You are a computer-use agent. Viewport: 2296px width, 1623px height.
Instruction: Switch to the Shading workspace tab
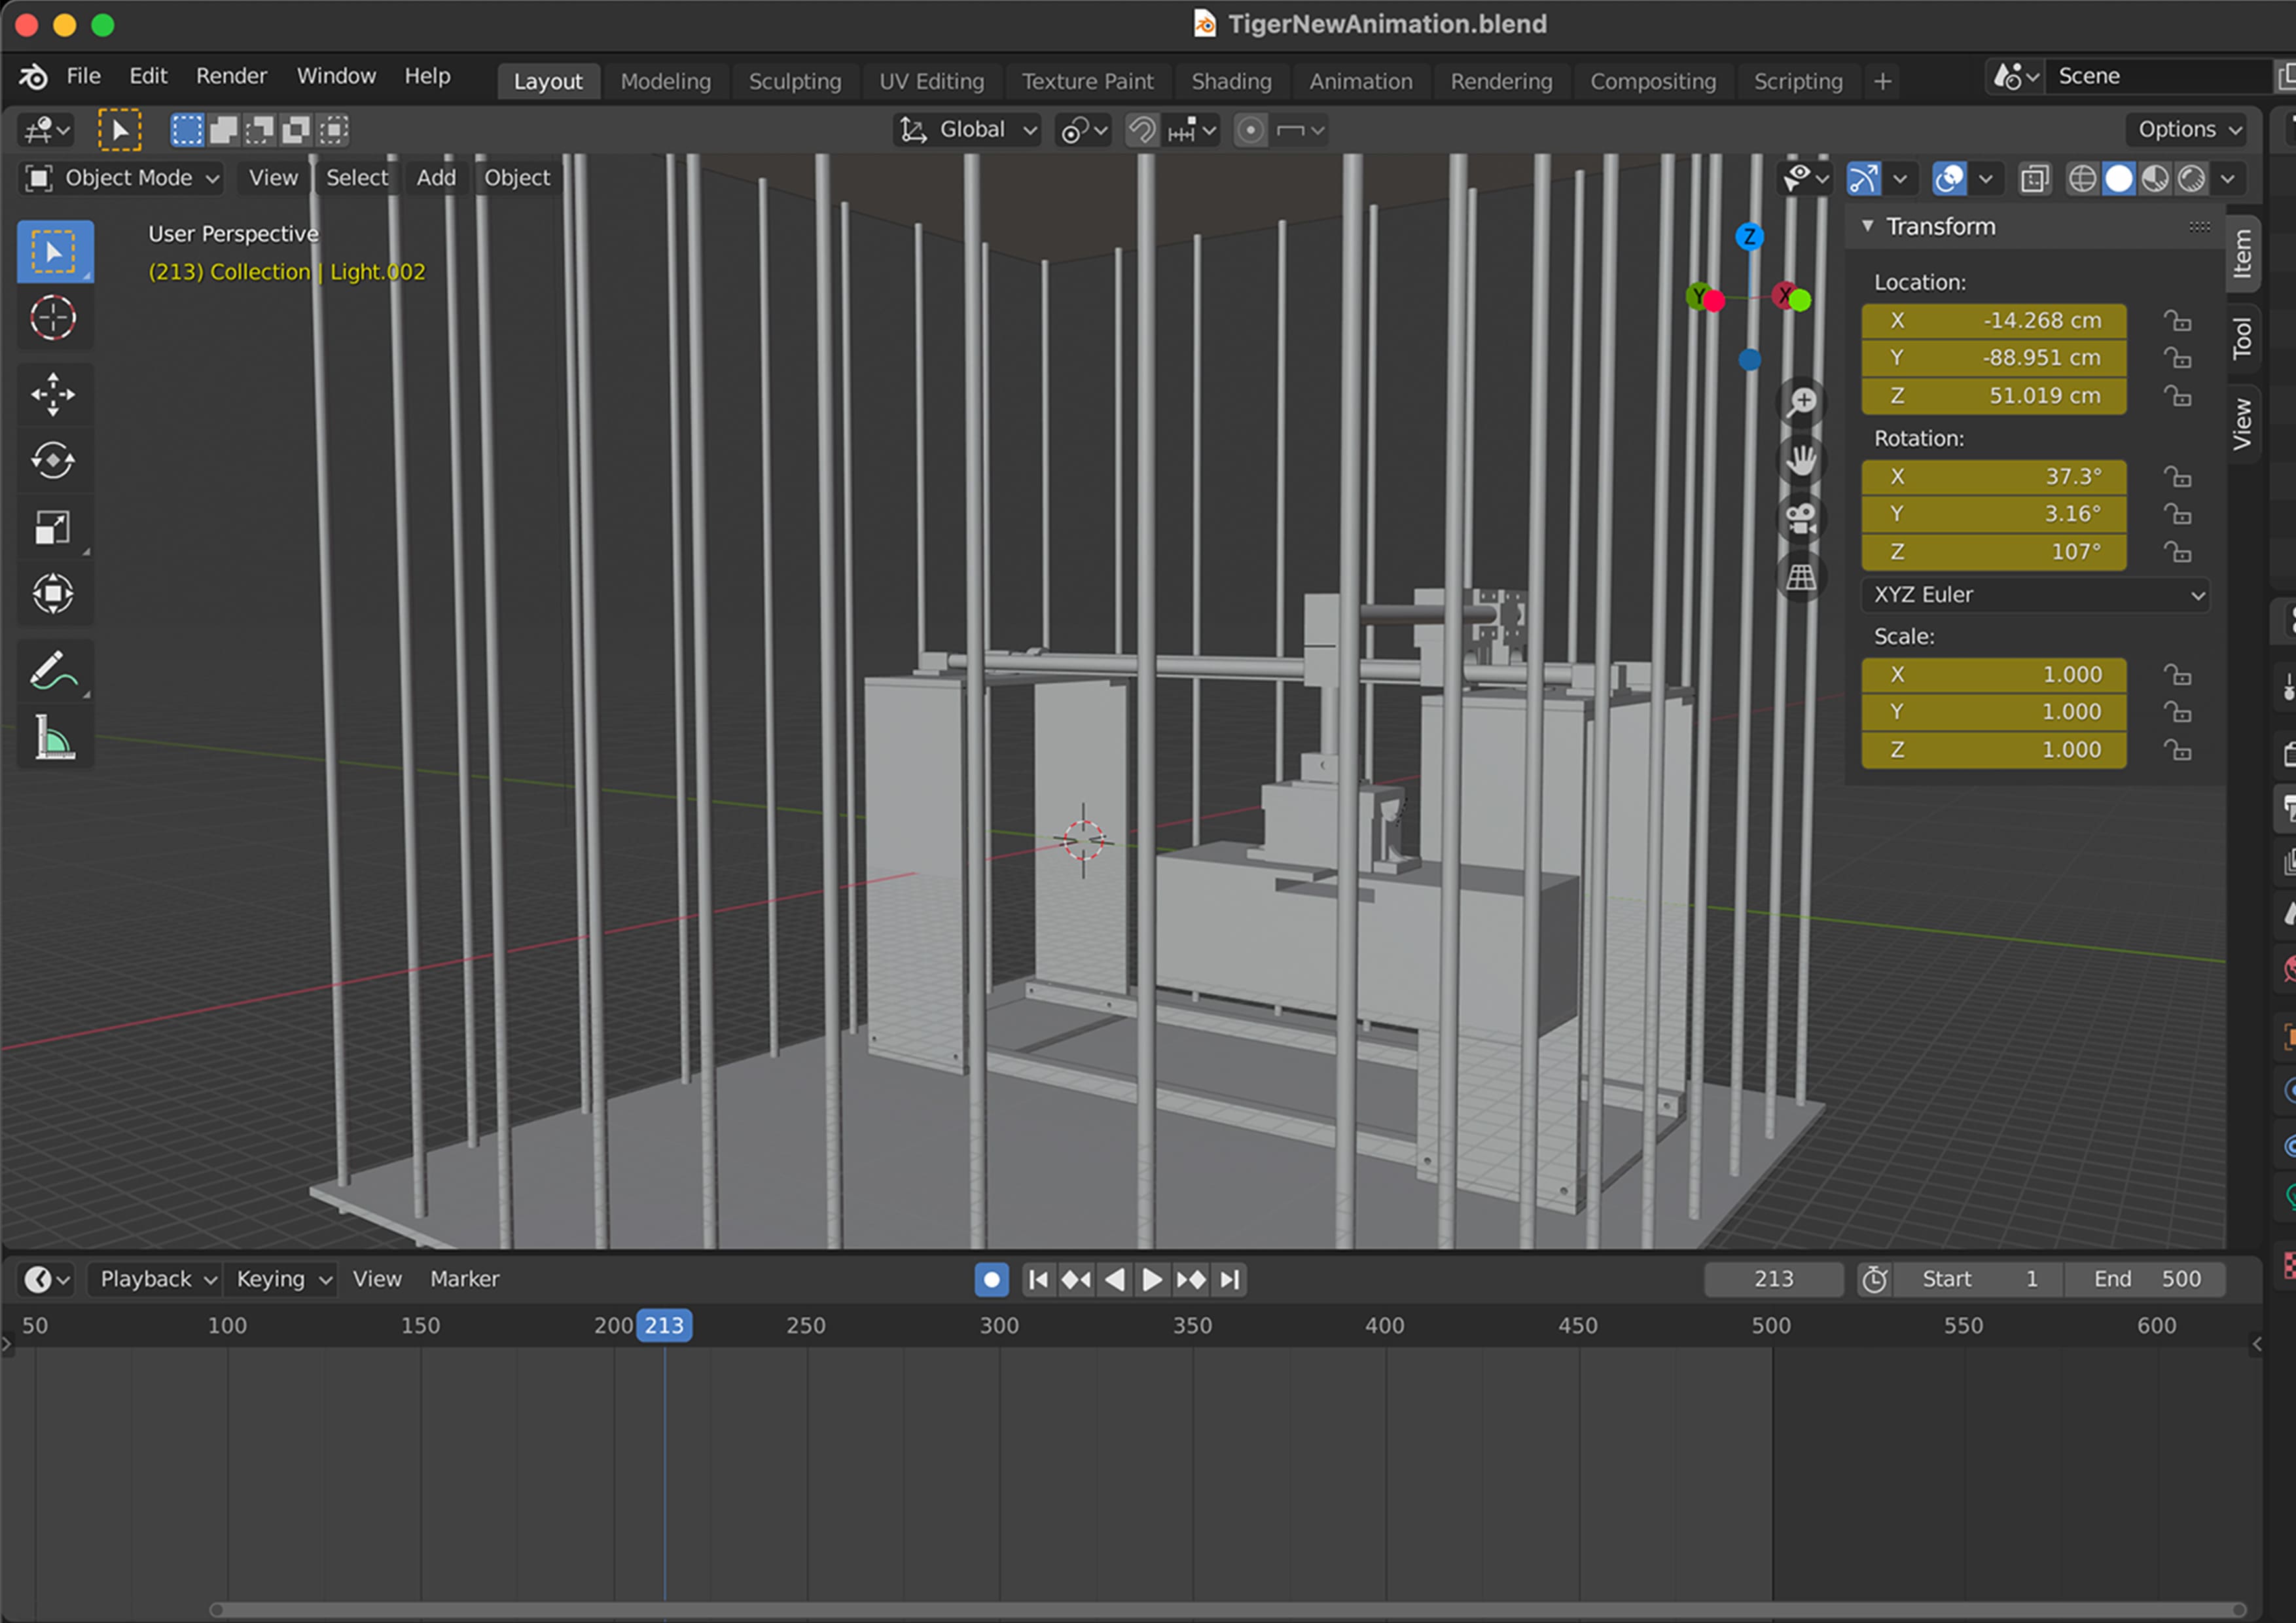1231,81
